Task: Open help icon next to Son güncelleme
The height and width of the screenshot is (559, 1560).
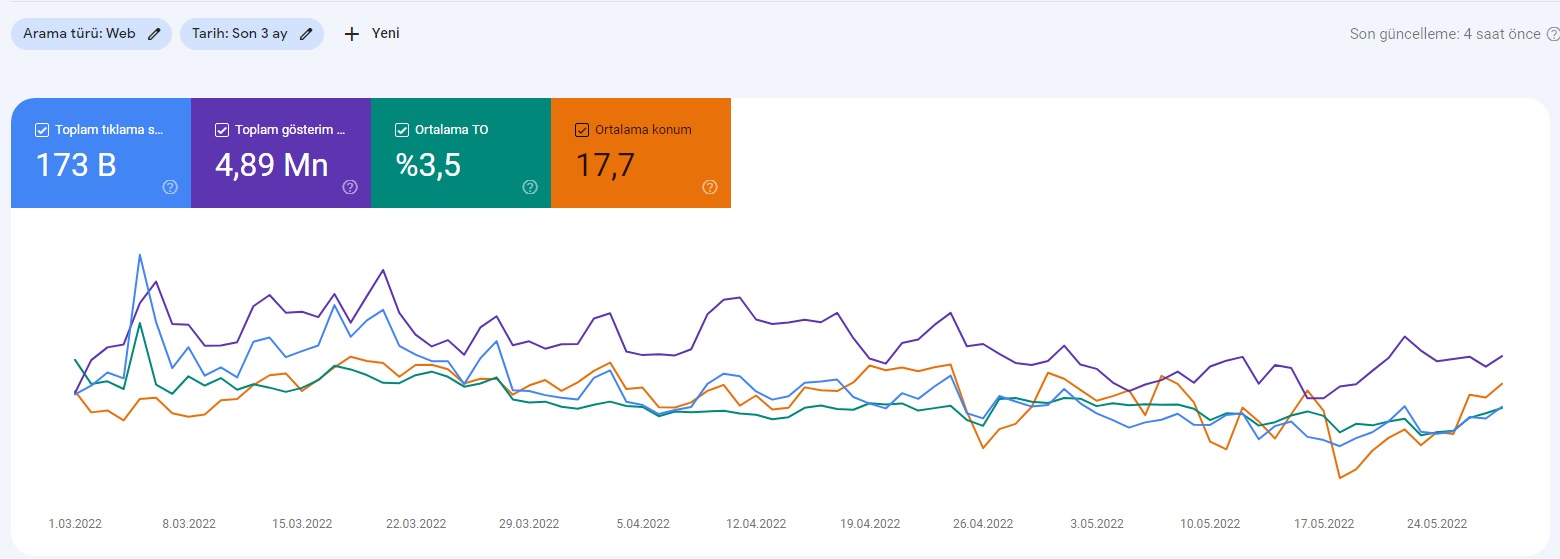Action: click(1552, 34)
